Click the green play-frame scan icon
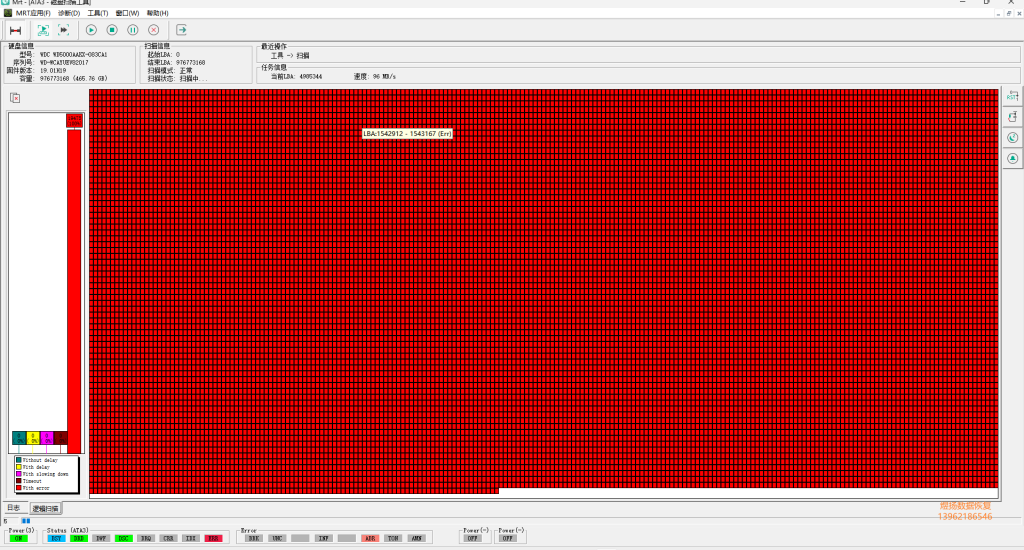Viewport: 1024px width, 550px height. coord(43,30)
